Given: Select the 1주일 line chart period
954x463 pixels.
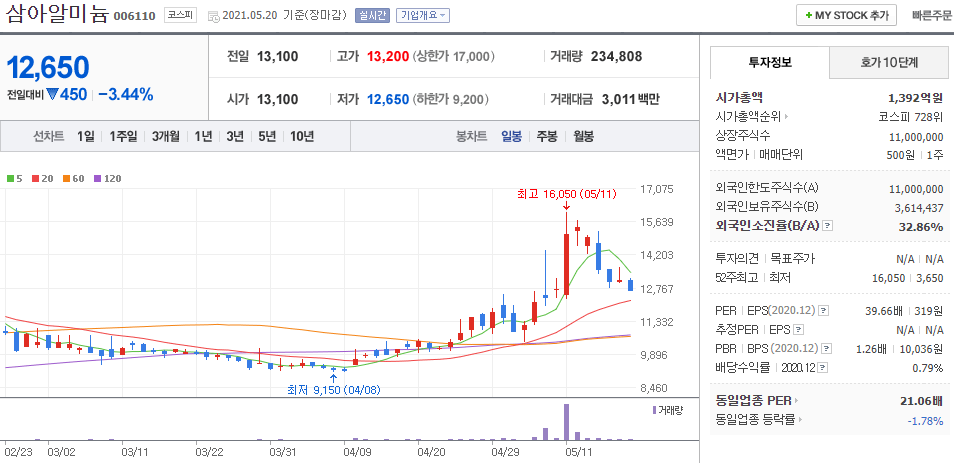Looking at the screenshot, I should [x=124, y=136].
